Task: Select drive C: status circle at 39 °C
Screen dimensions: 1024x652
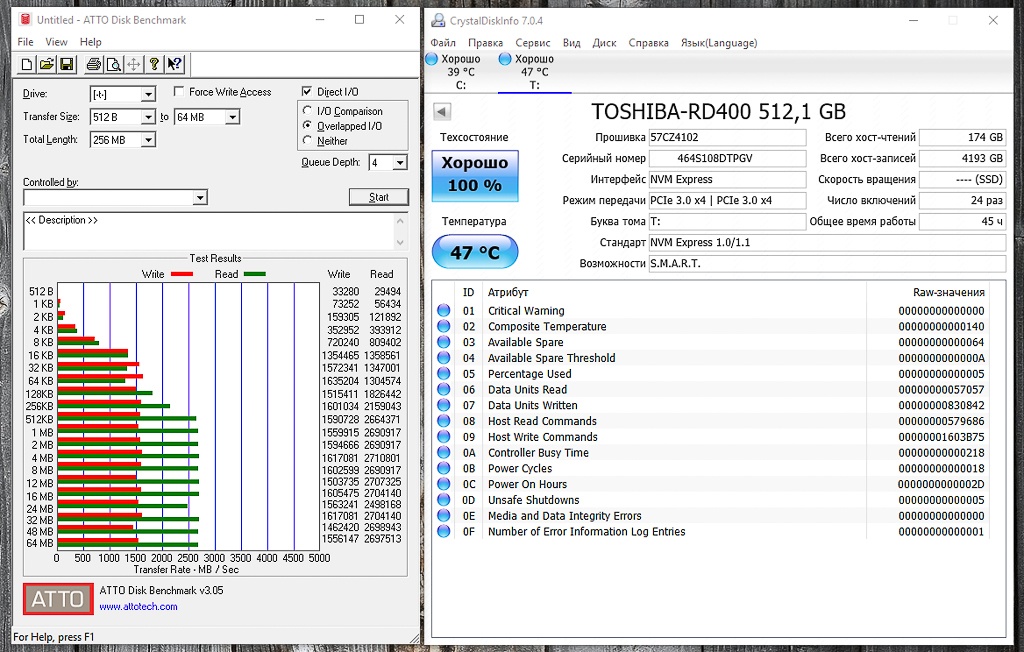Action: (431, 59)
